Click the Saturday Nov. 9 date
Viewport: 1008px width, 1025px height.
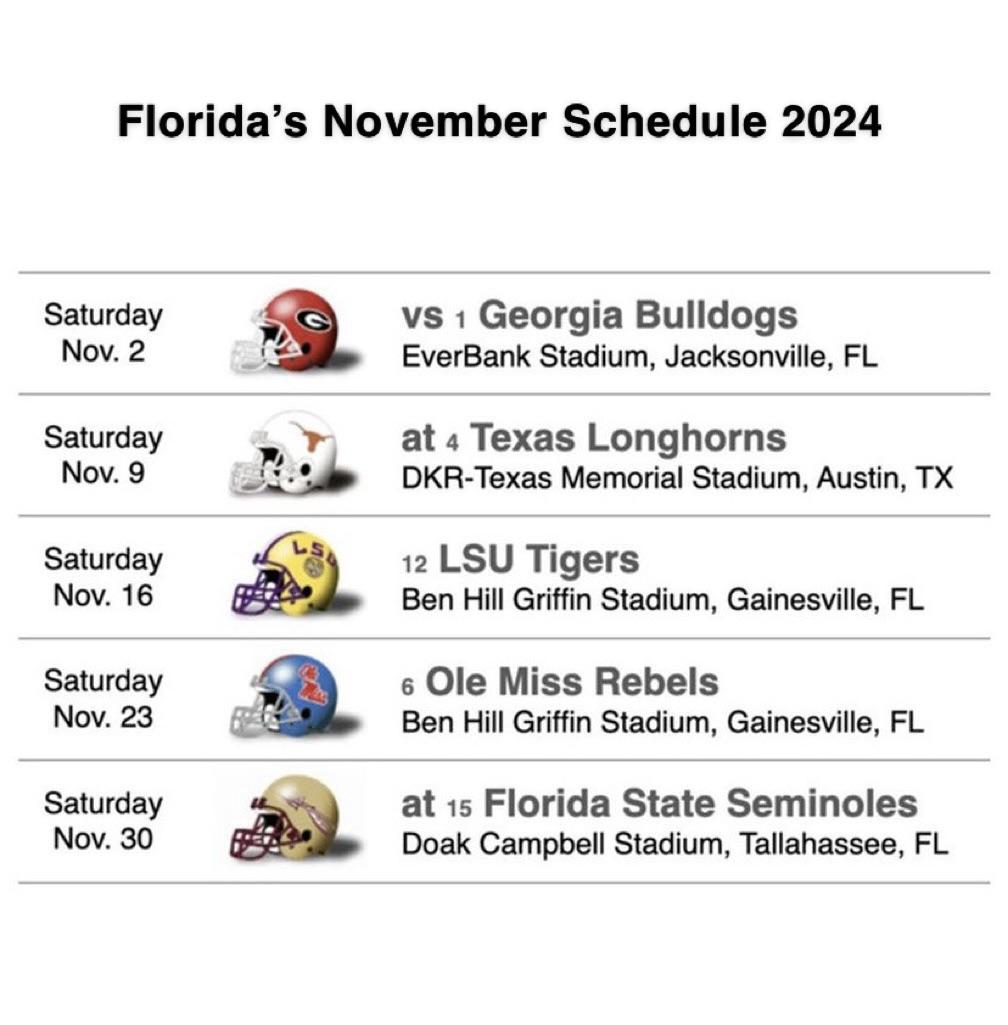pyautogui.click(x=103, y=455)
